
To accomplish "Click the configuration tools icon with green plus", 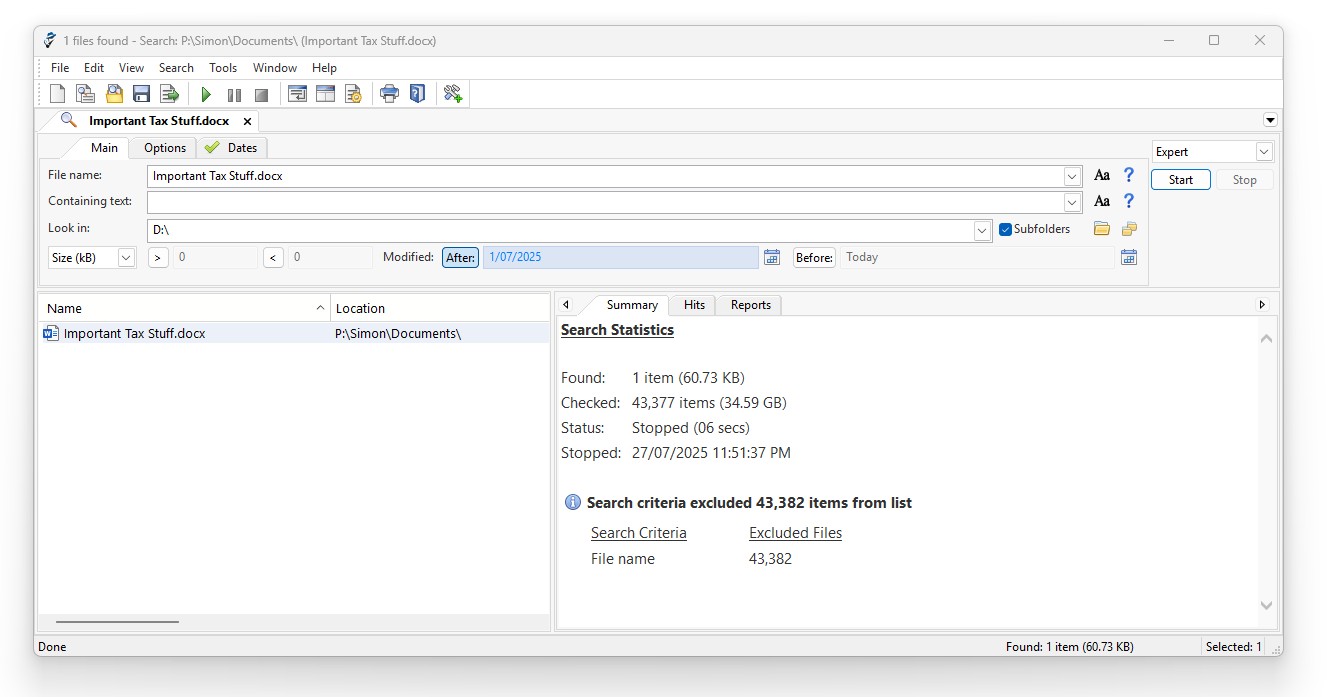I will click(x=453, y=94).
